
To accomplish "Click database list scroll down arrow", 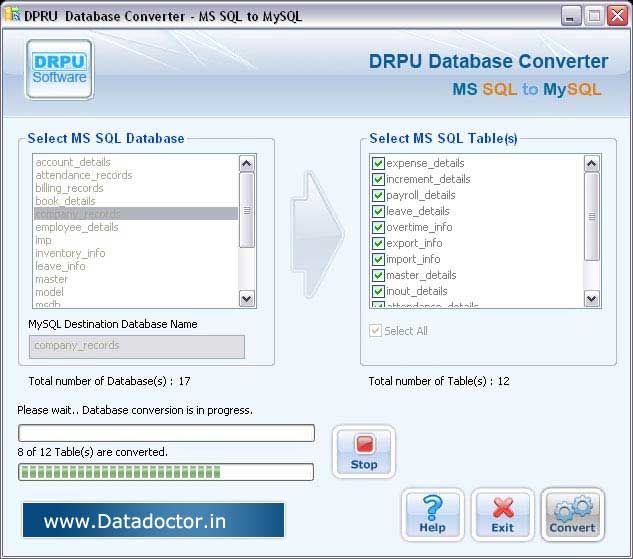I will point(246,299).
